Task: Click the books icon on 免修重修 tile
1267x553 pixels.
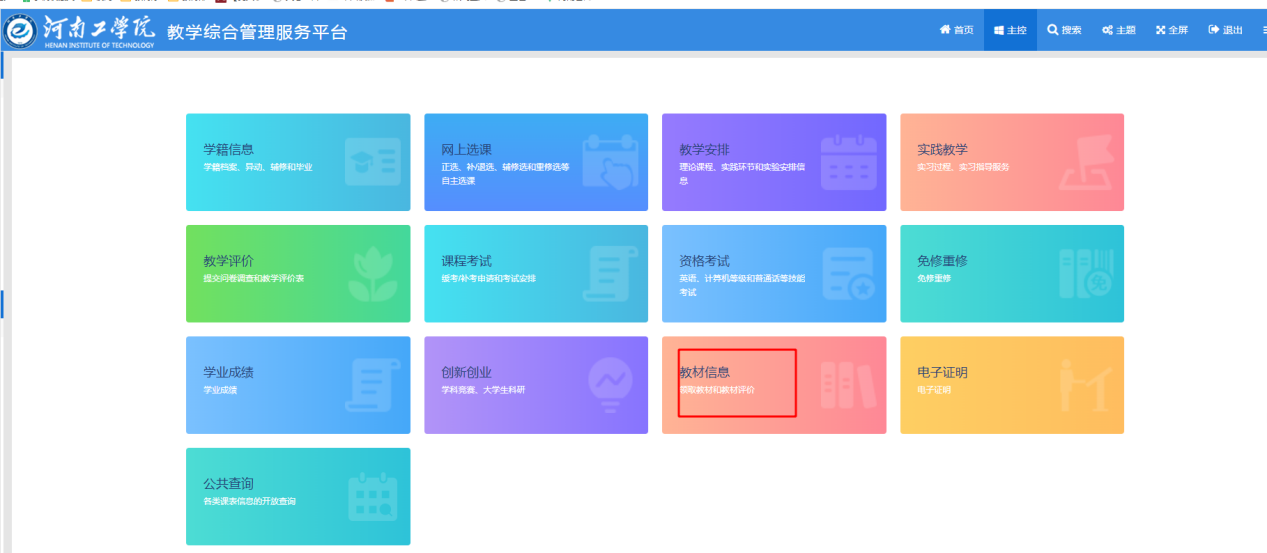Action: coord(1086,274)
